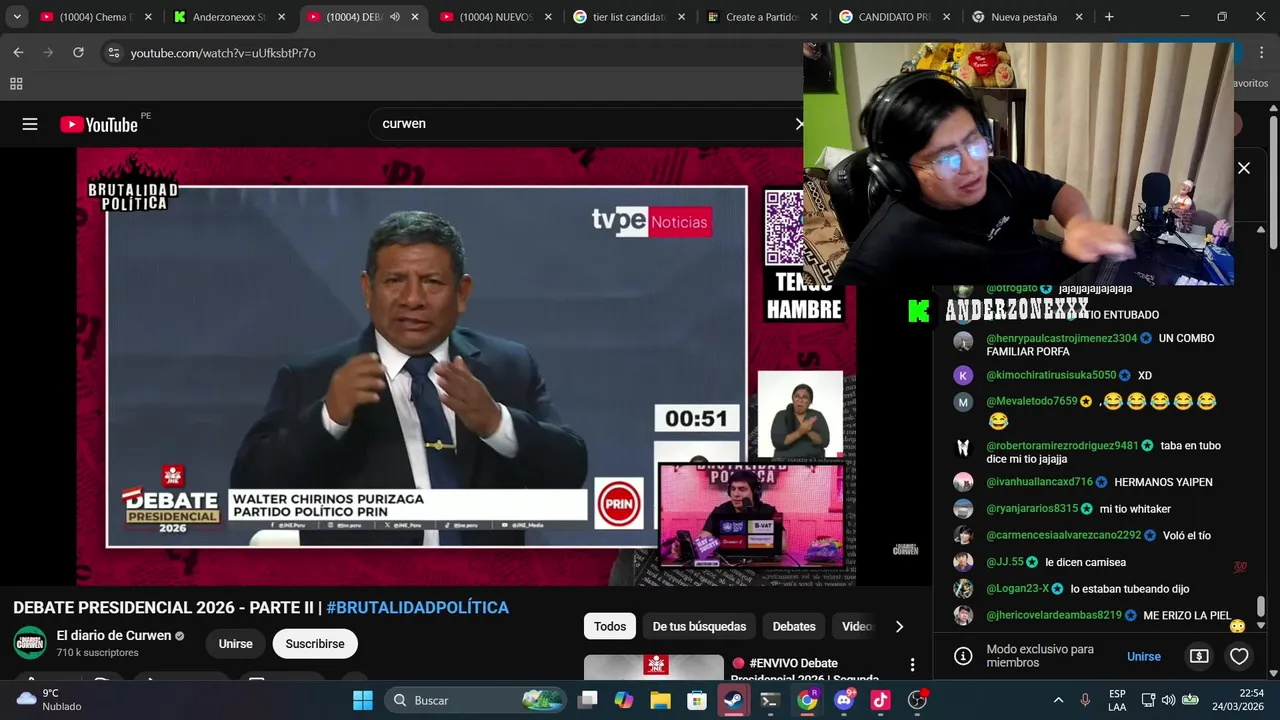Image resolution: width=1280 pixels, height=720 pixels.
Task: Click Unirse in the chat members bar
Action: click(1144, 657)
